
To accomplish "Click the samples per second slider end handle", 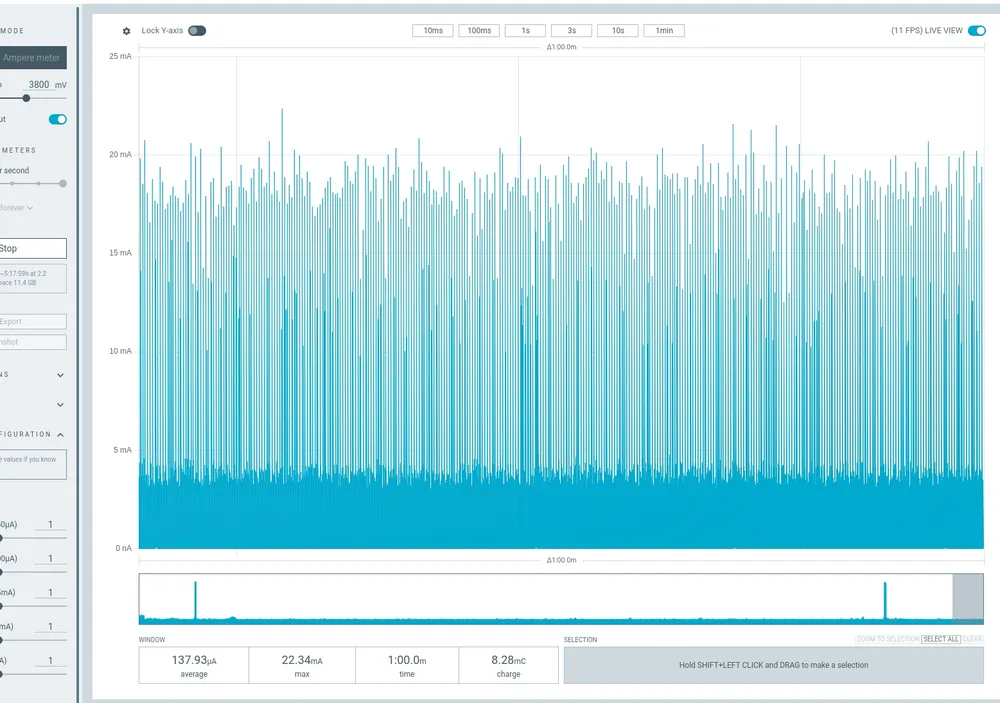I will [x=63, y=183].
